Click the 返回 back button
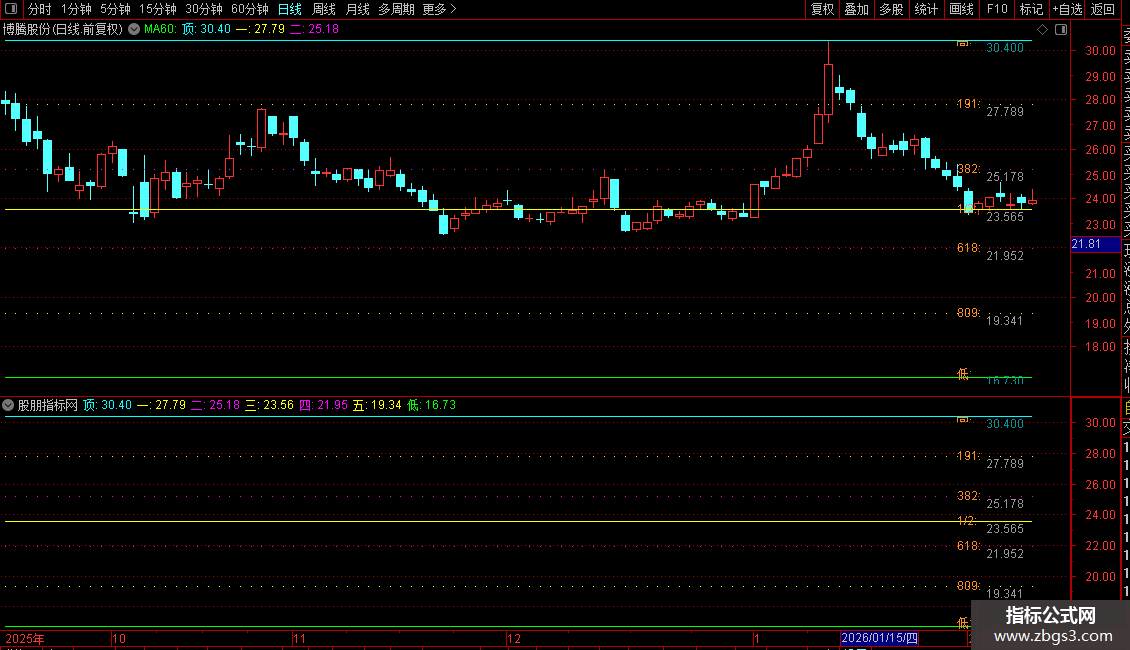 pos(1103,9)
